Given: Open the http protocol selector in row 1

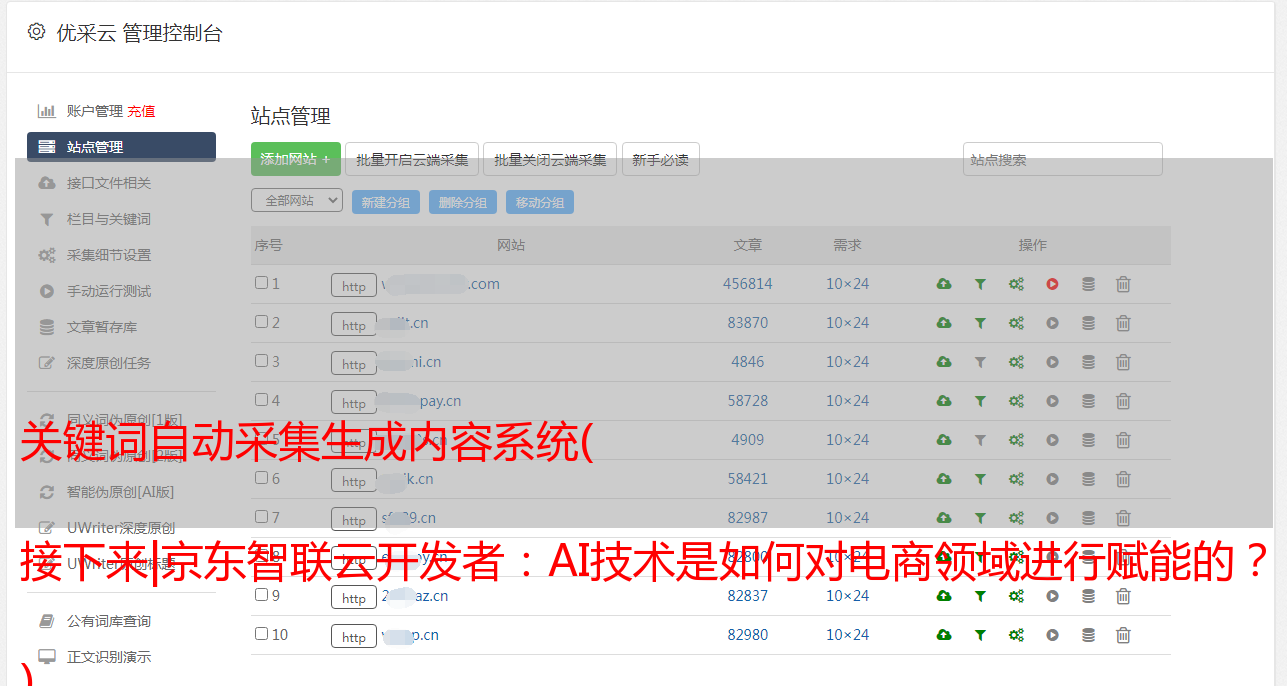Looking at the screenshot, I should 354,286.
